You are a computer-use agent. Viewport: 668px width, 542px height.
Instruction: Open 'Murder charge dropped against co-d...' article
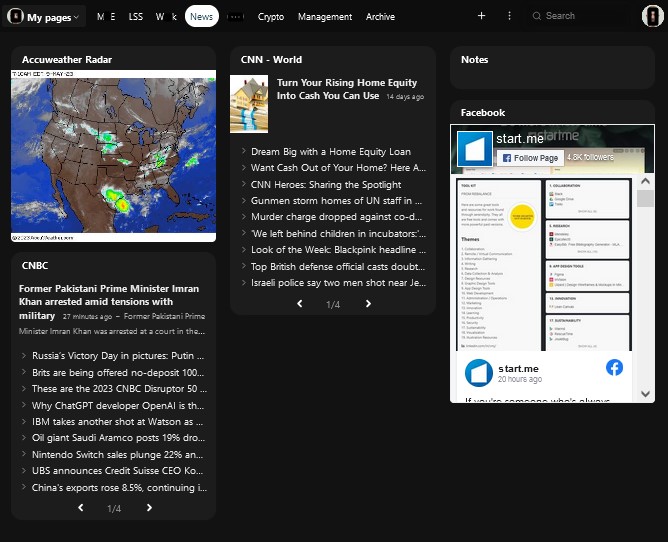pos(336,217)
